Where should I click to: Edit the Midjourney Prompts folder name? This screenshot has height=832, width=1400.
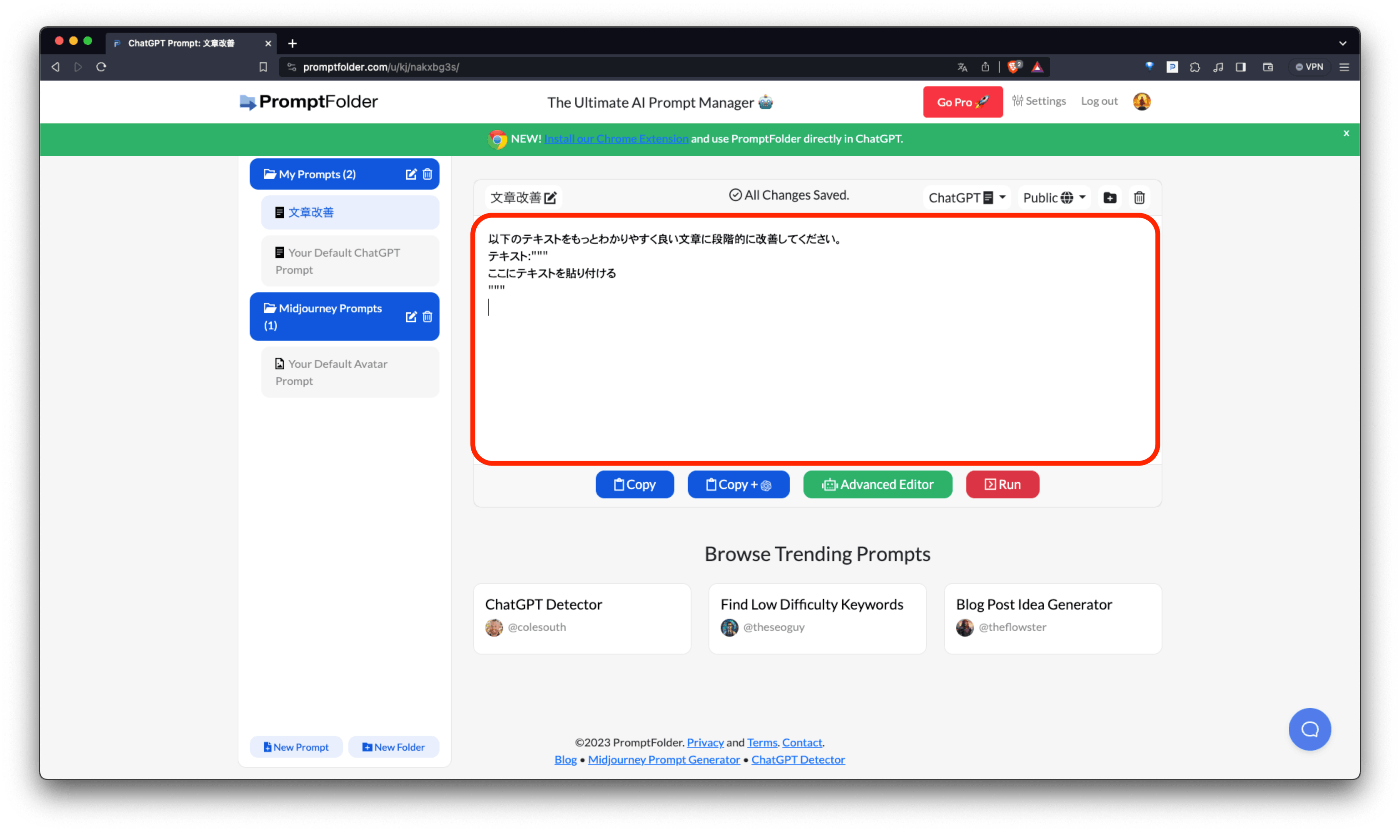(411, 317)
